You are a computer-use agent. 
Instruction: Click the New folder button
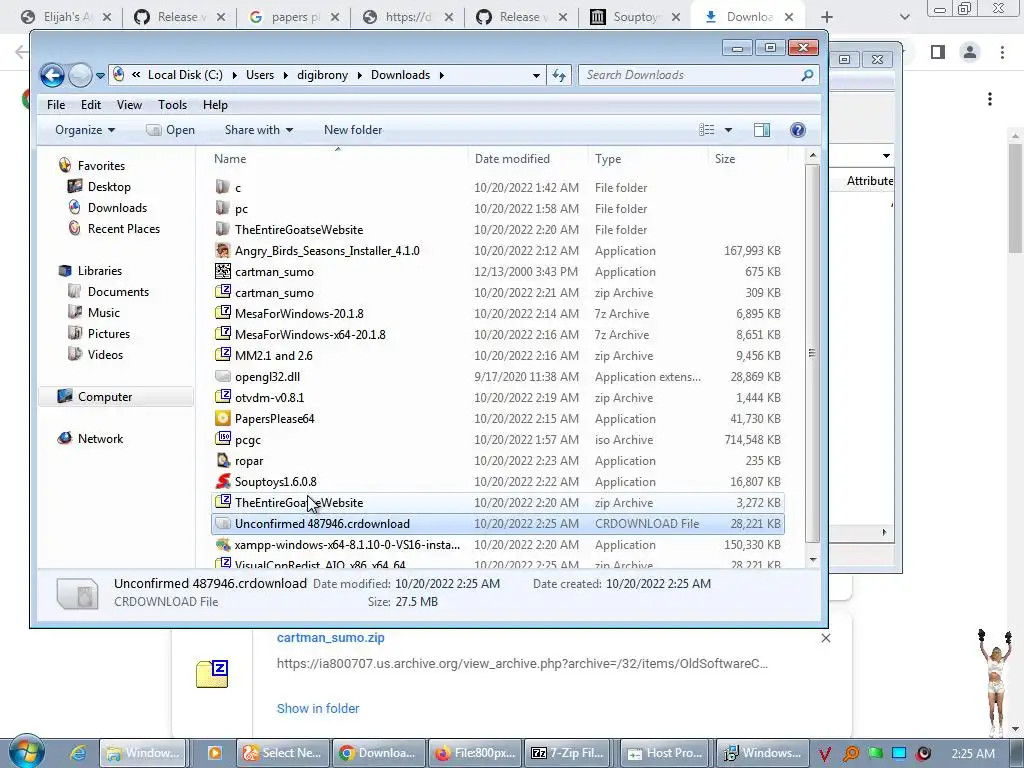[353, 130]
